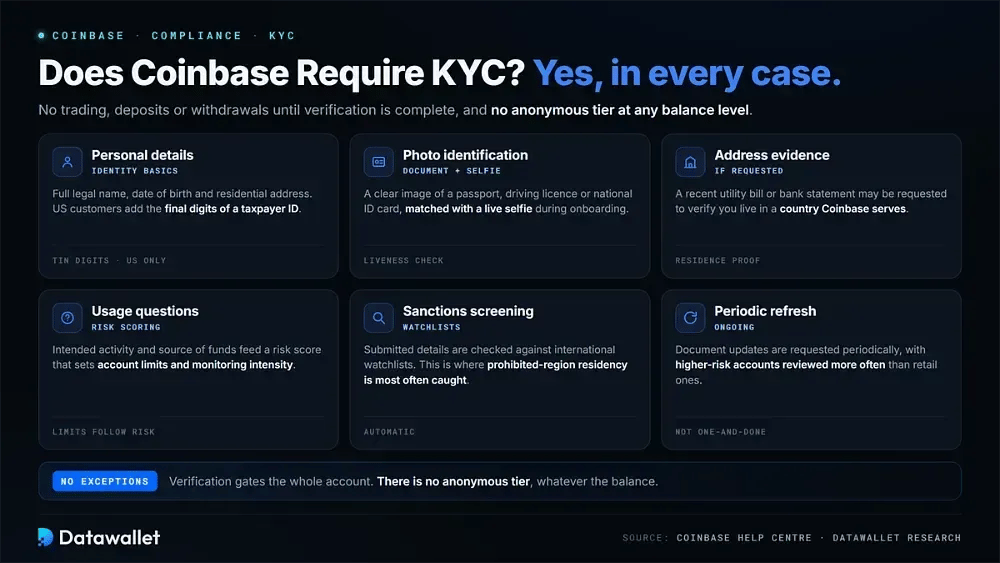1000x563 pixels.
Task: Click the COINBASE breadcrumb label
Action: [88, 36]
